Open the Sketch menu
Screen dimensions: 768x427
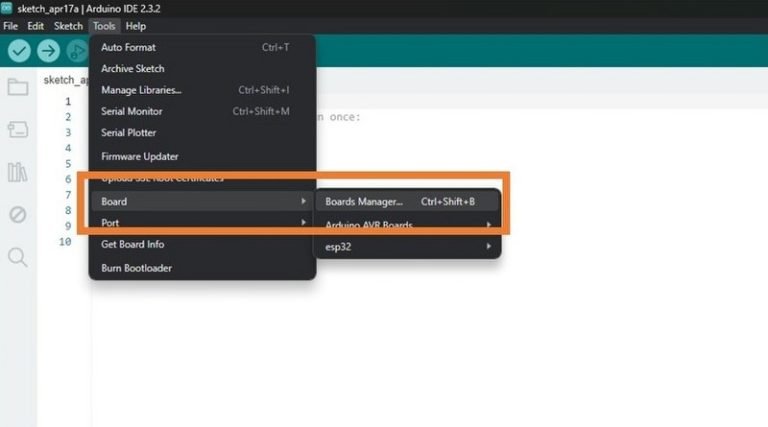tap(68, 26)
